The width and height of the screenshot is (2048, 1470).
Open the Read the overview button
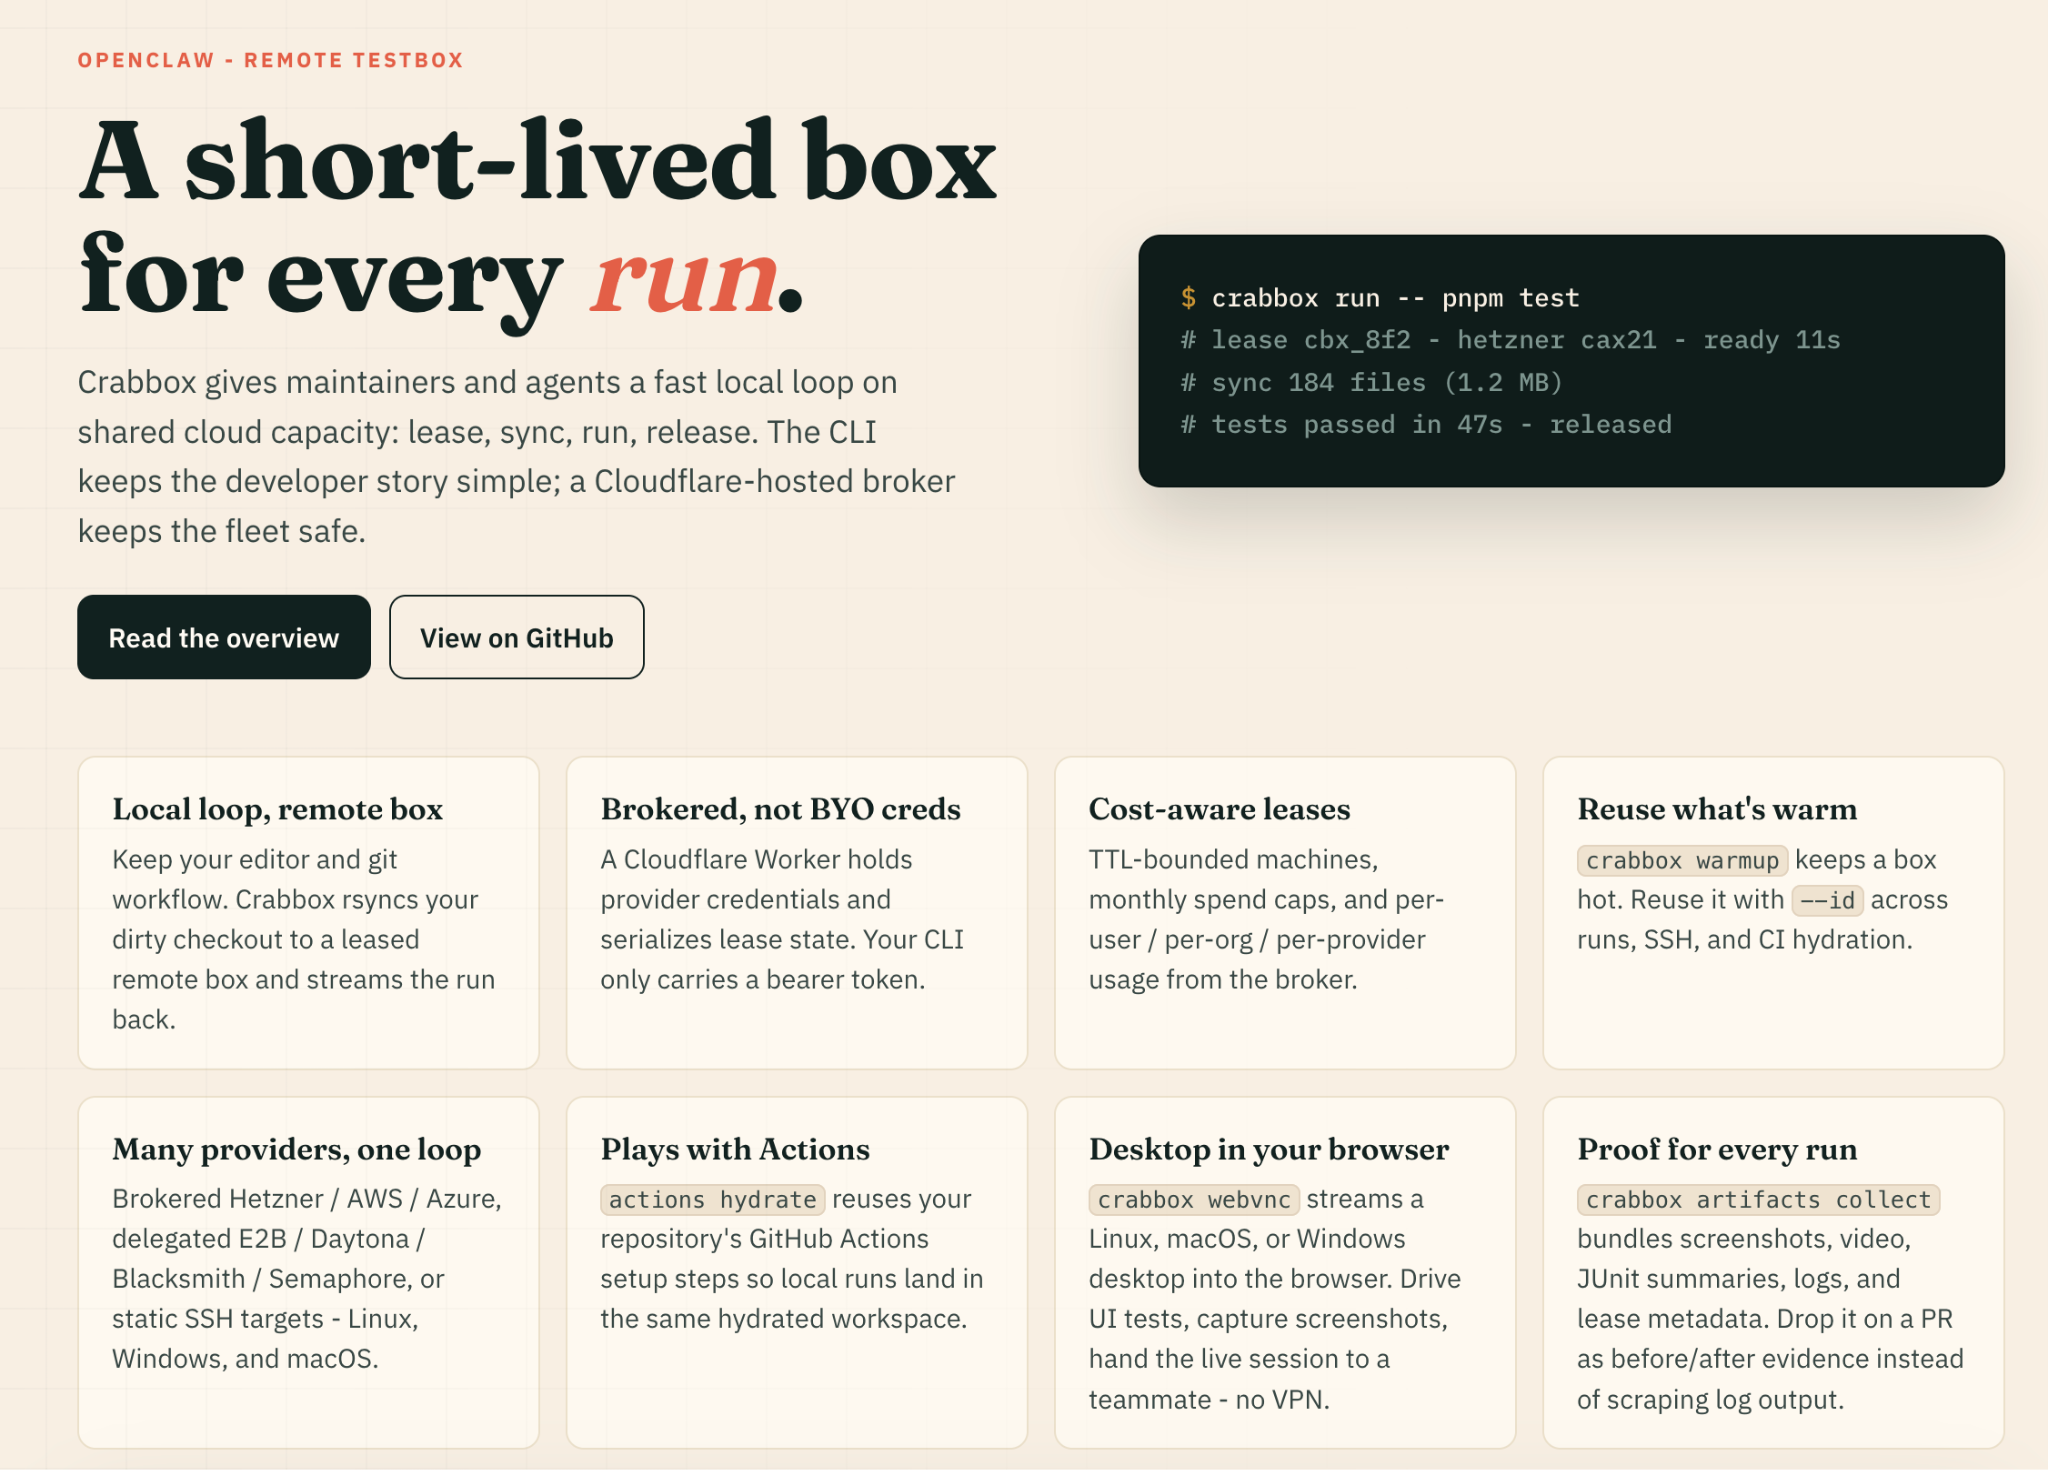(224, 637)
